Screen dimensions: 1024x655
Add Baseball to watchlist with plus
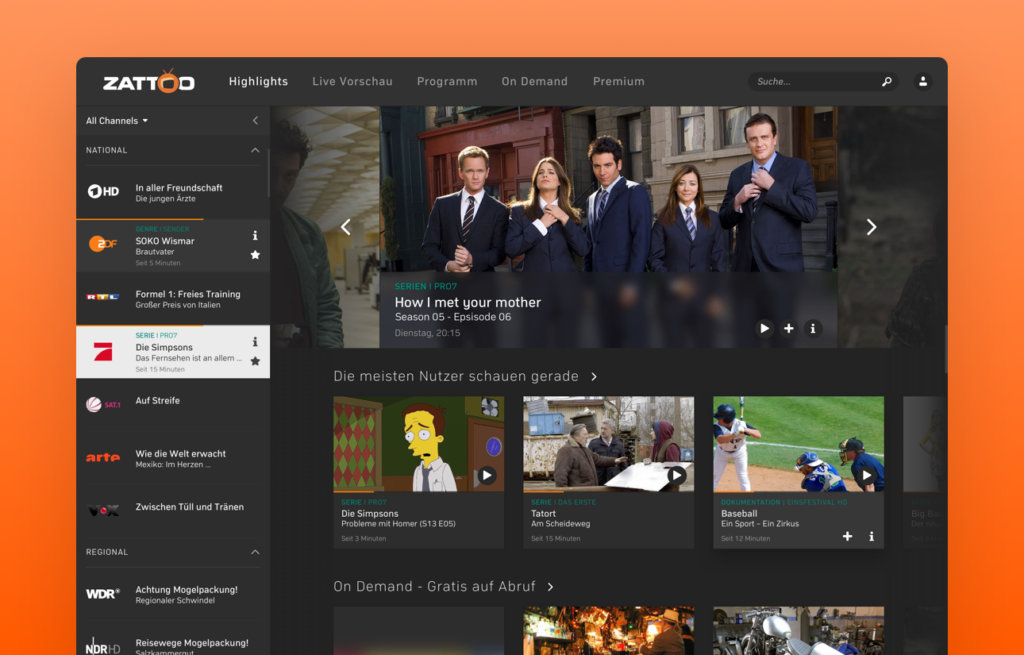(848, 536)
